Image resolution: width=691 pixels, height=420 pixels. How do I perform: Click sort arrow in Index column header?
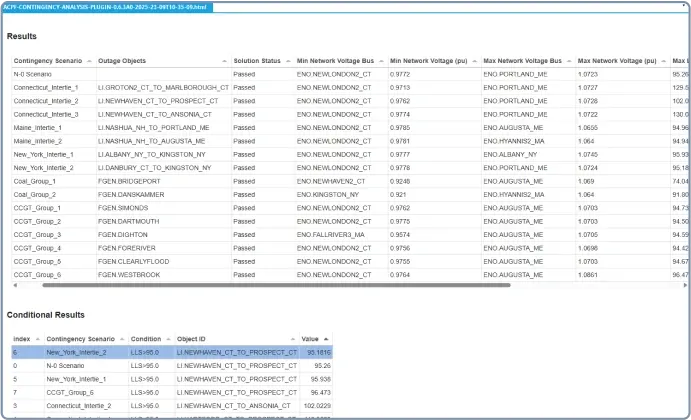pos(36,339)
